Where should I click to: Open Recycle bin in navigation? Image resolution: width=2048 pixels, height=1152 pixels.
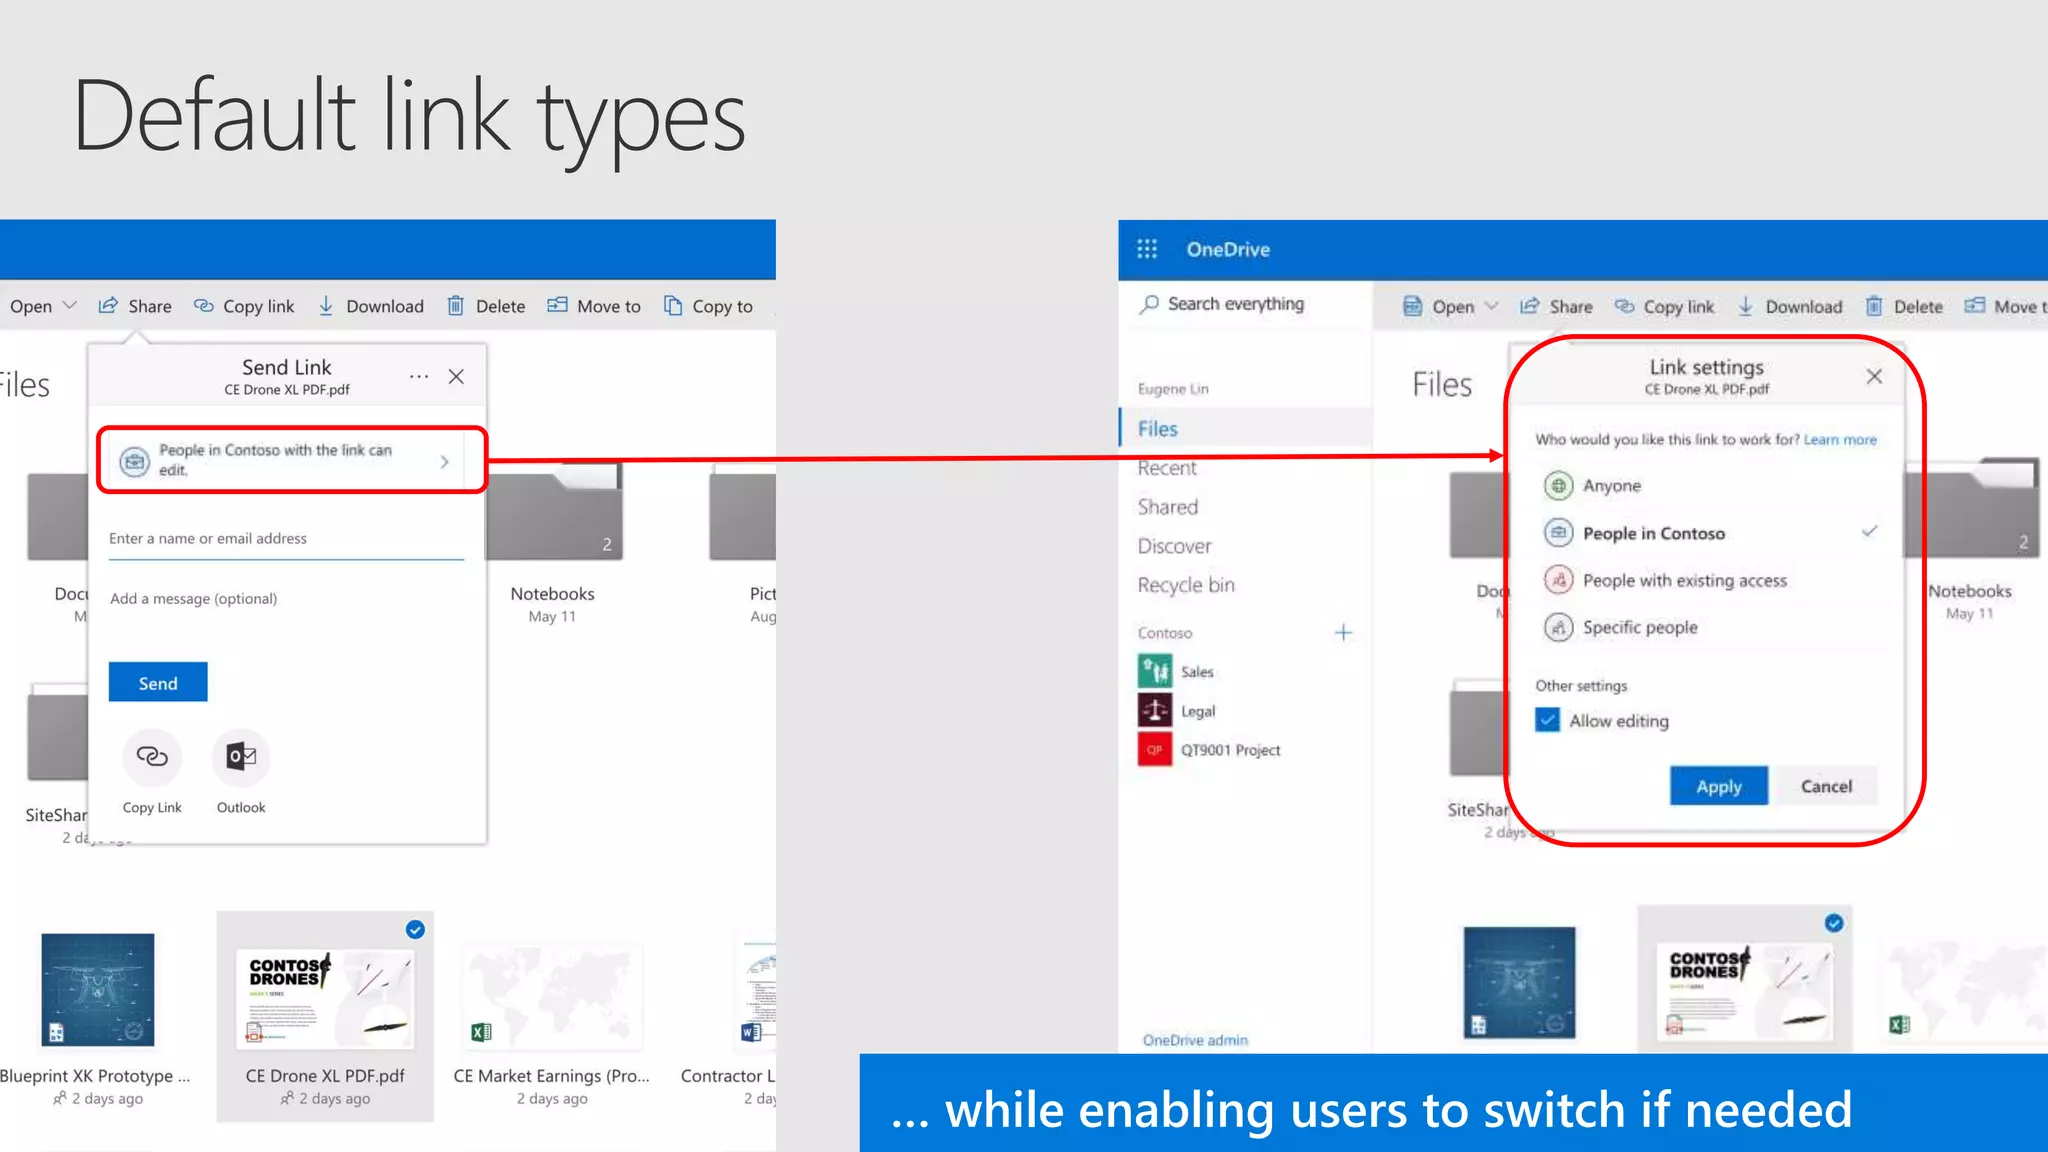pyautogui.click(x=1186, y=585)
